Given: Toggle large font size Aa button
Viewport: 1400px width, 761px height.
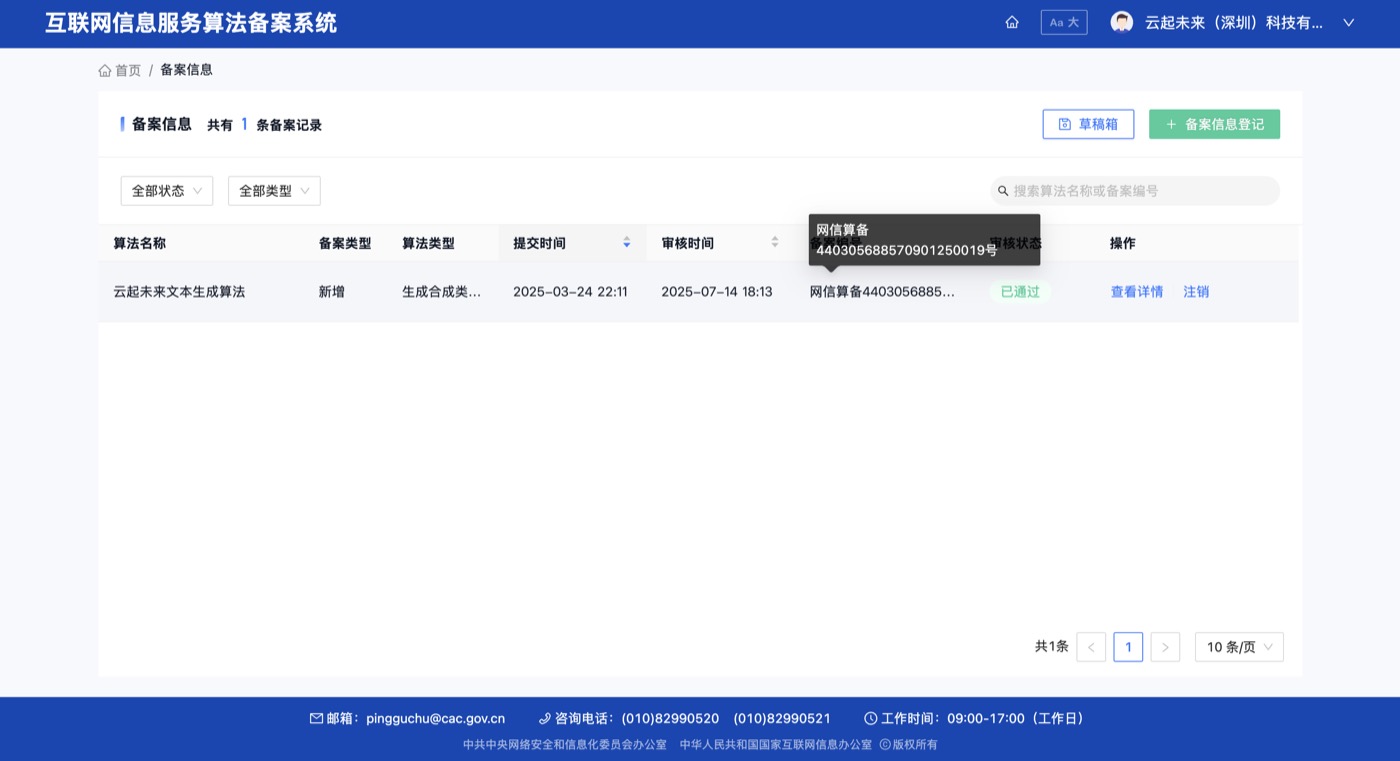Looking at the screenshot, I should coord(1064,22).
